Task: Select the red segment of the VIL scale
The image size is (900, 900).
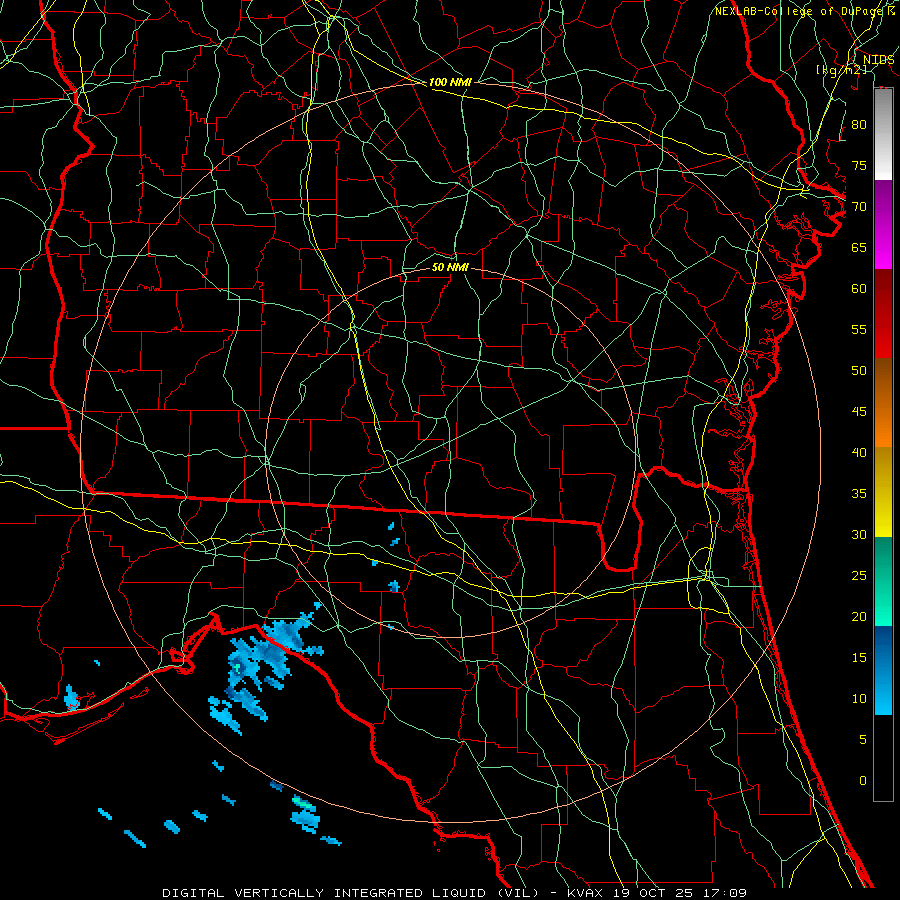Action: tap(883, 314)
